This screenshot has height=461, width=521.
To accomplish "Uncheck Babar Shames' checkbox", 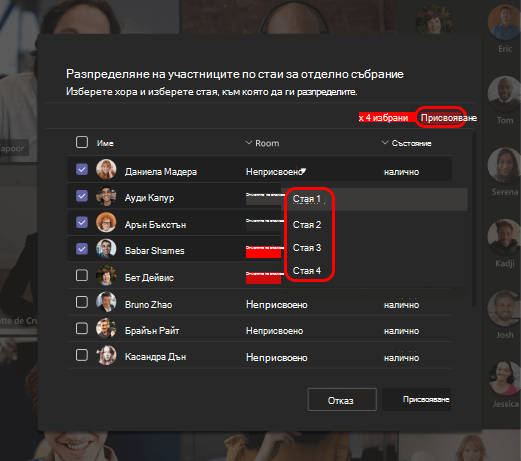I will (x=82, y=249).
